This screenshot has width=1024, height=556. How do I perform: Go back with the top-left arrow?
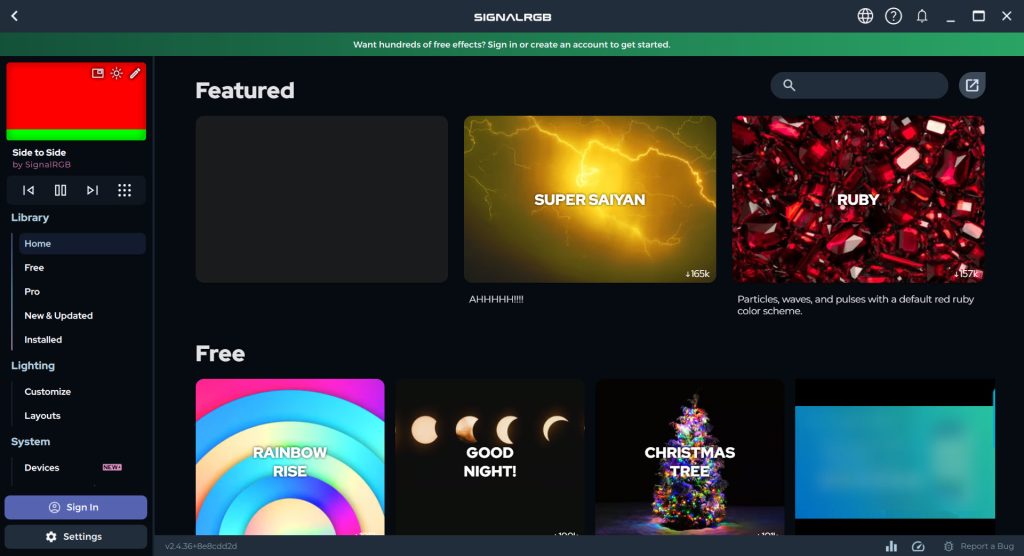point(14,16)
